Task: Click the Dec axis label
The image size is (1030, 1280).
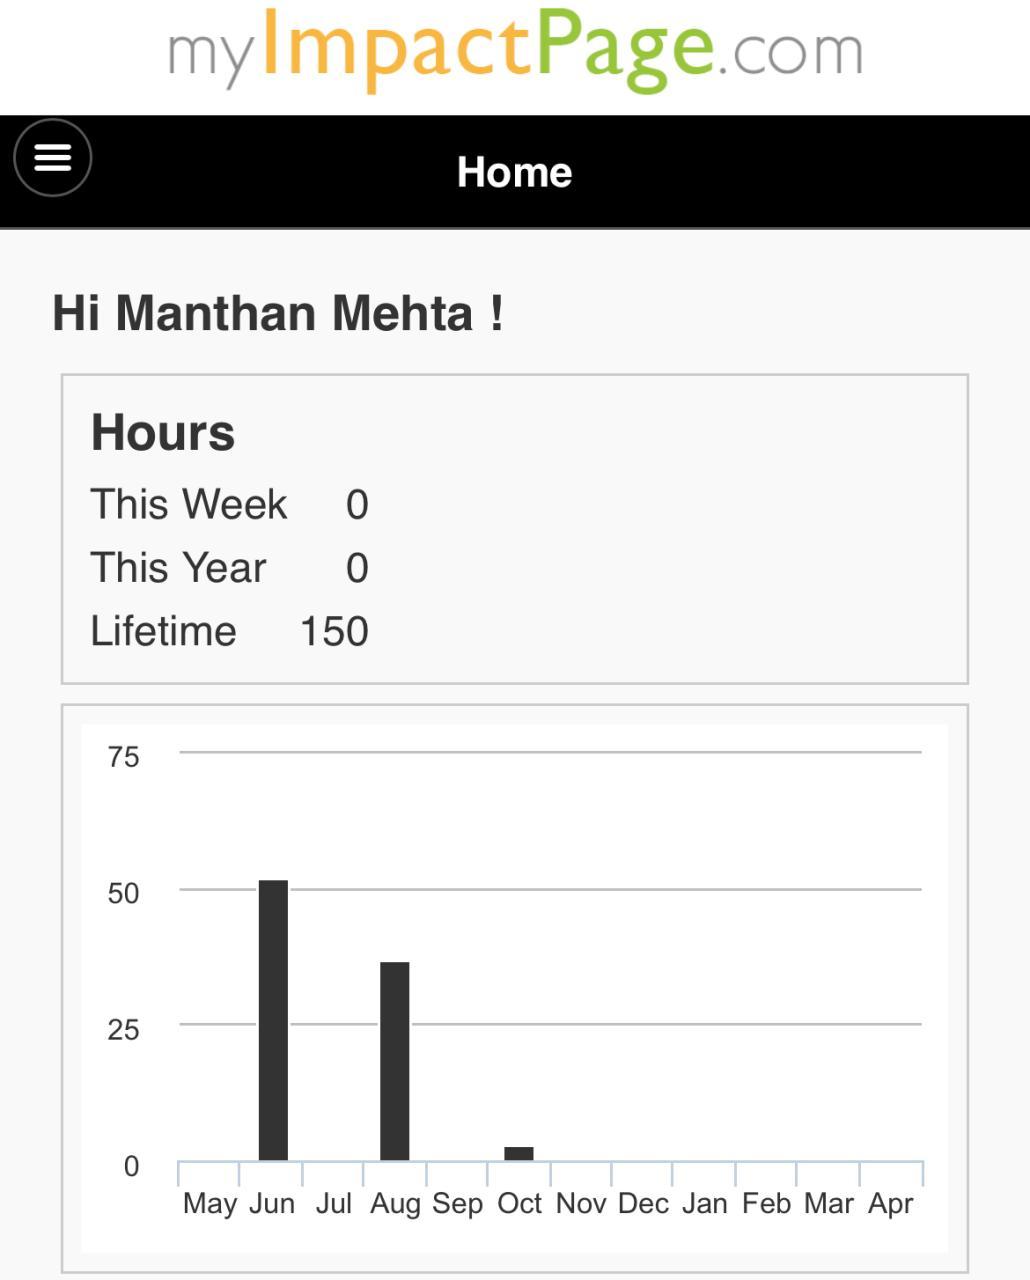Action: point(643,1203)
